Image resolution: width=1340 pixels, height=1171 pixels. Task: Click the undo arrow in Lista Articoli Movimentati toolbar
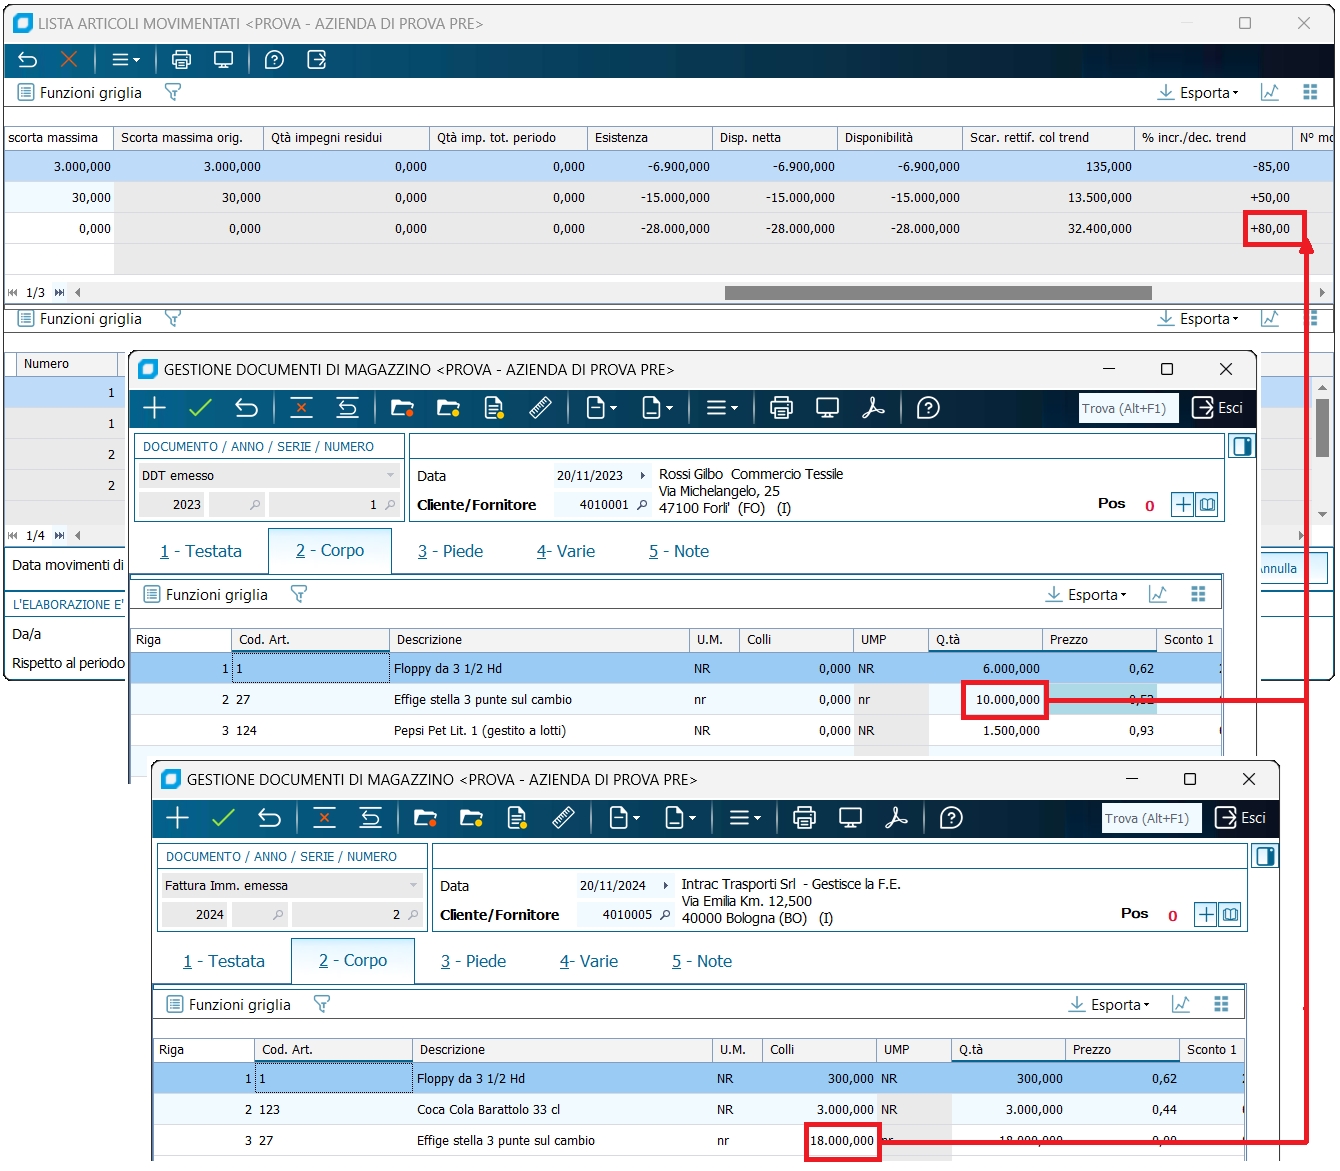[28, 60]
